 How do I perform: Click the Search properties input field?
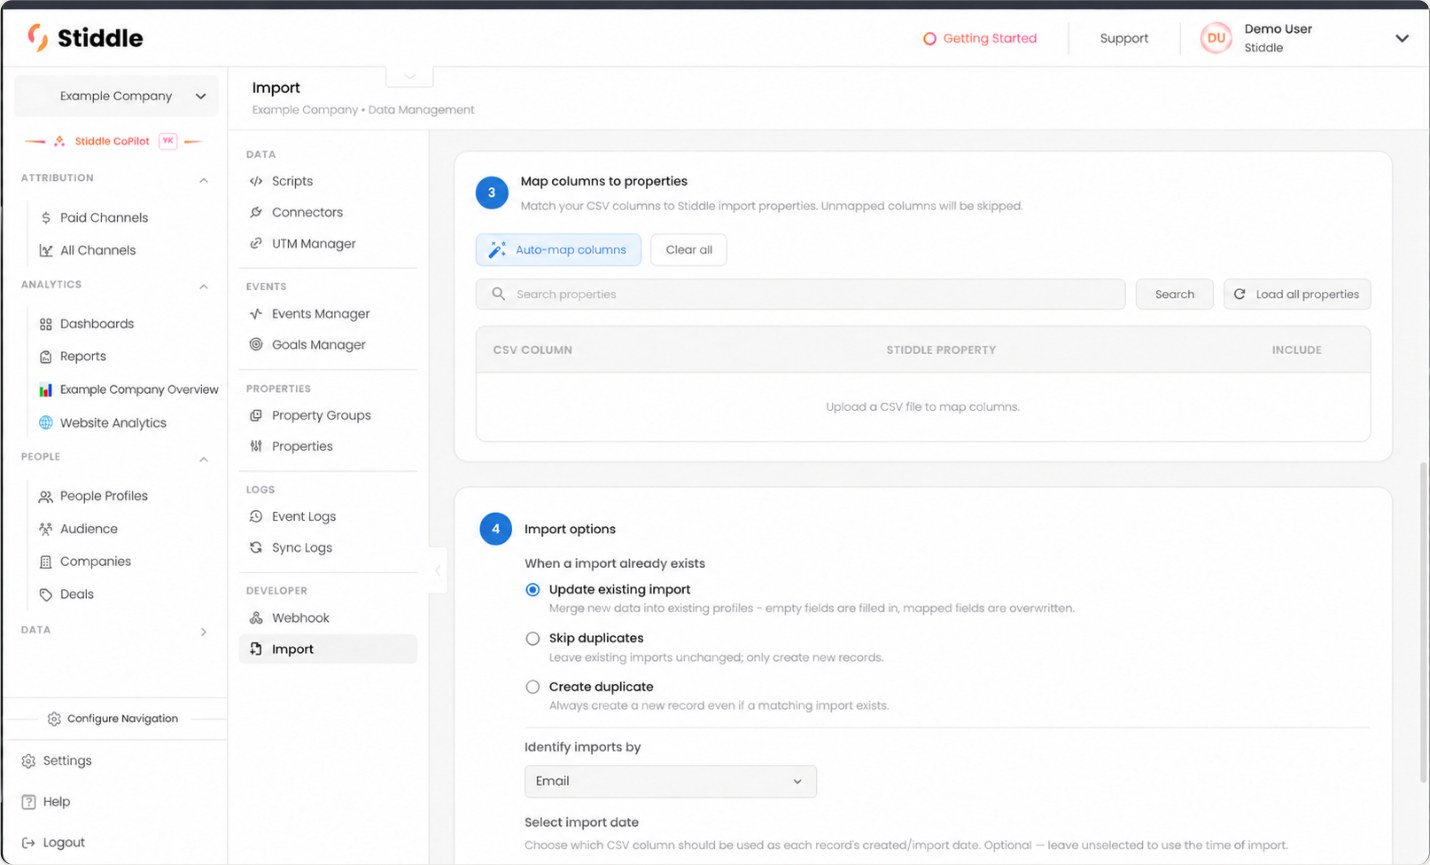(x=801, y=294)
